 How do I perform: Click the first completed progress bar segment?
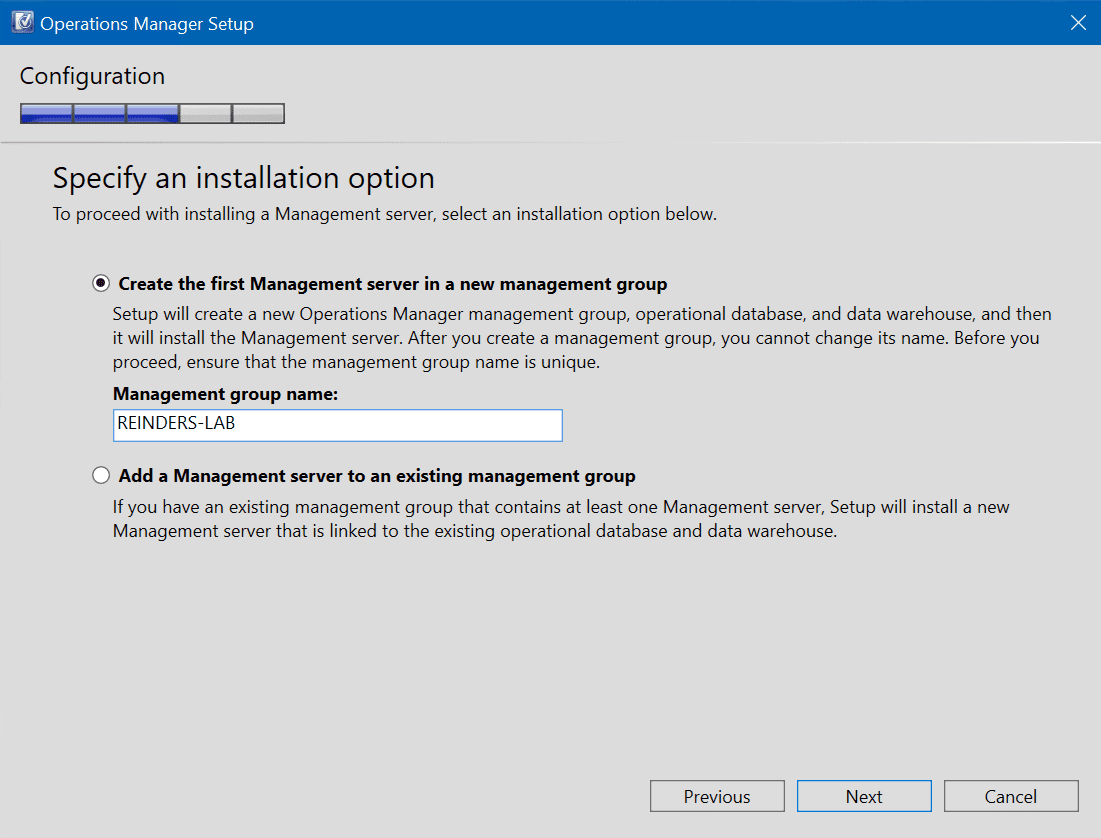(46, 113)
